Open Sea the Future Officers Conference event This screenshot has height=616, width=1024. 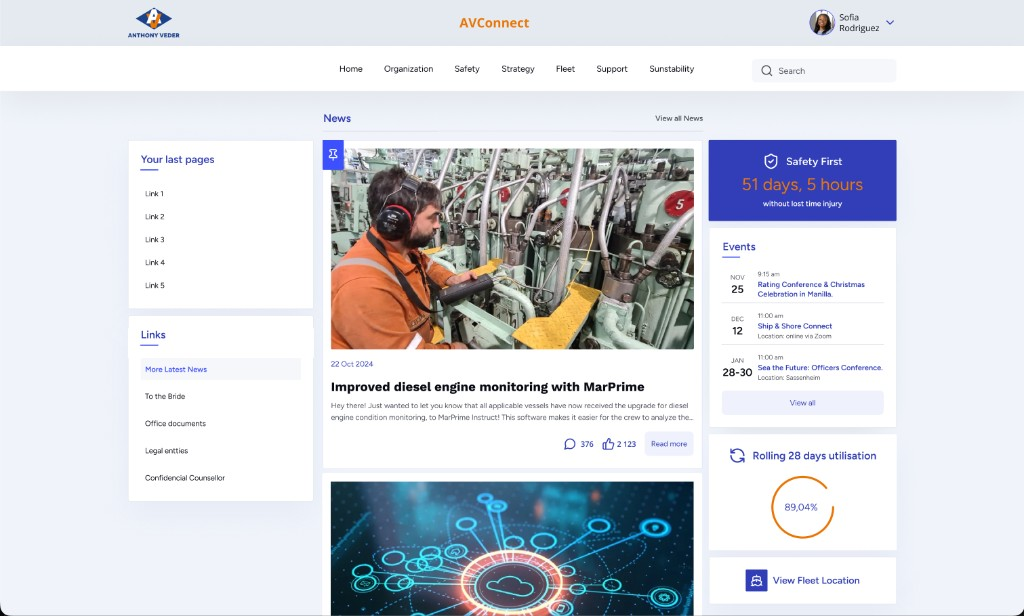pyautogui.click(x=820, y=367)
